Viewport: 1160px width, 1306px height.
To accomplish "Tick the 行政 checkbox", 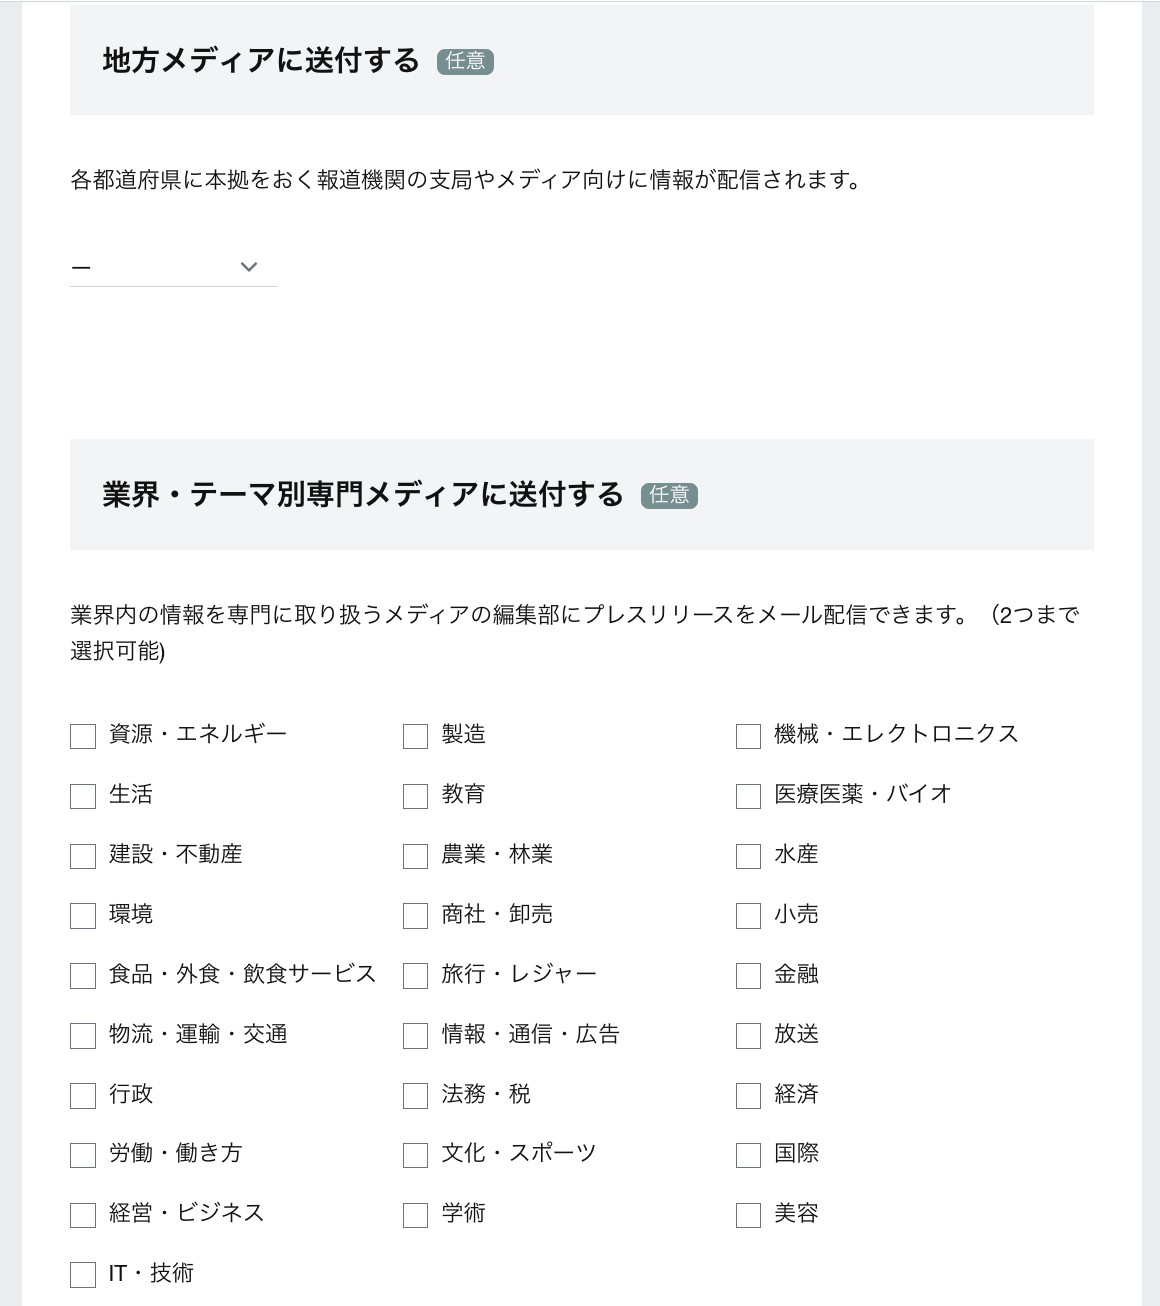I will [82, 1096].
